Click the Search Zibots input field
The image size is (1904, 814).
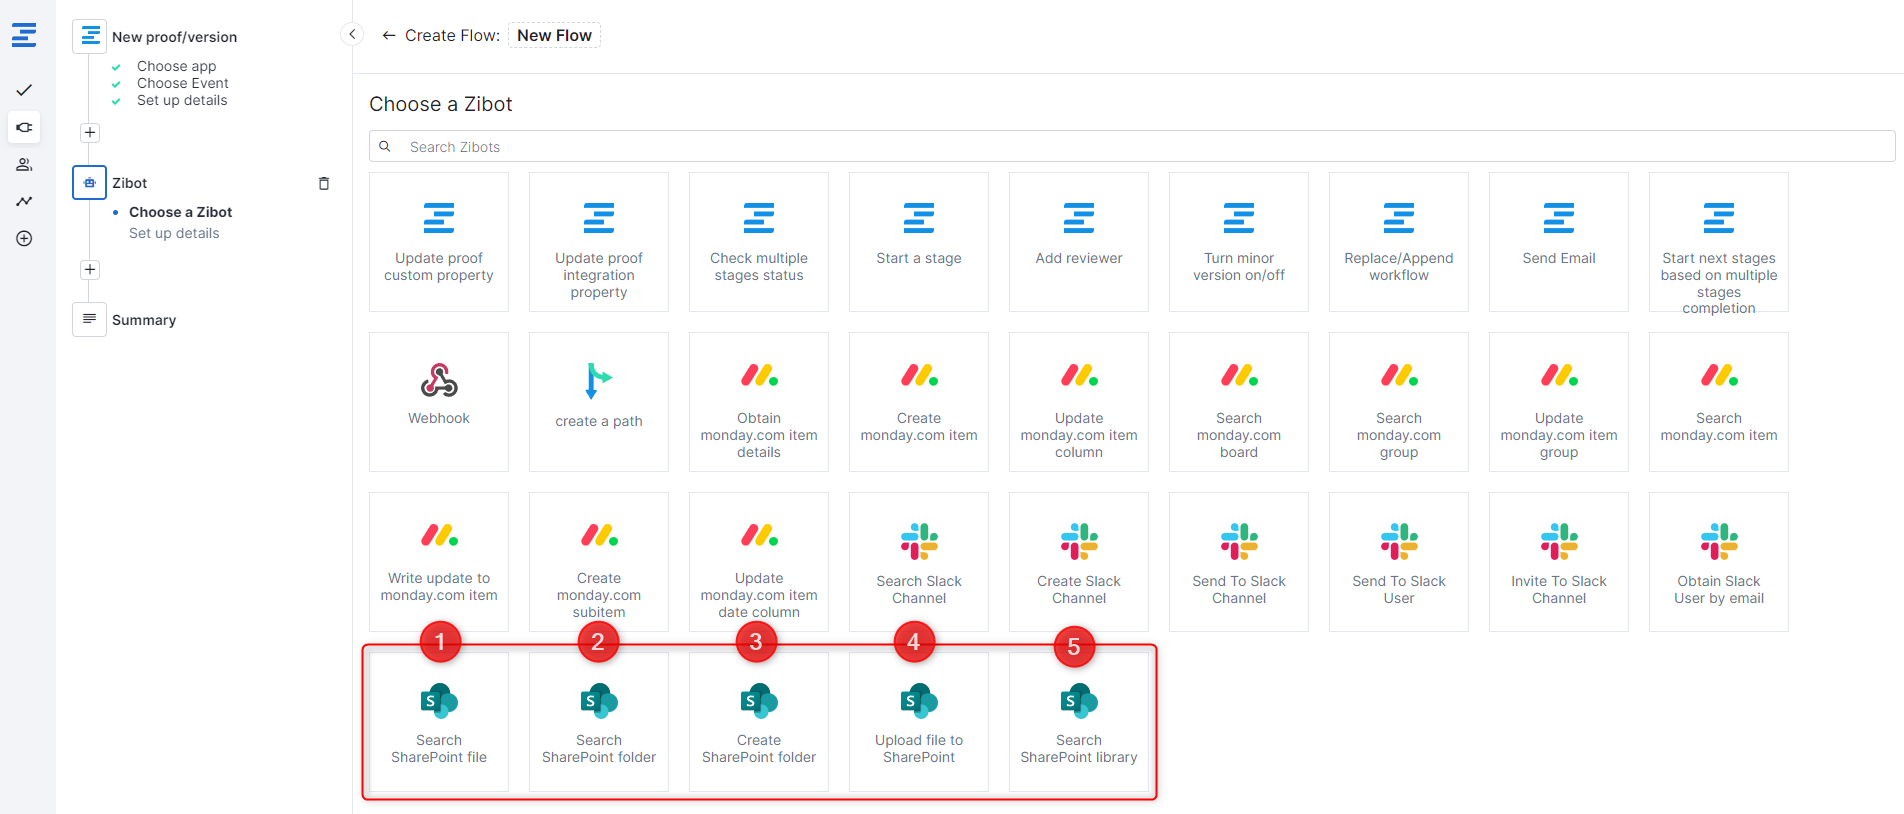(x=1130, y=147)
